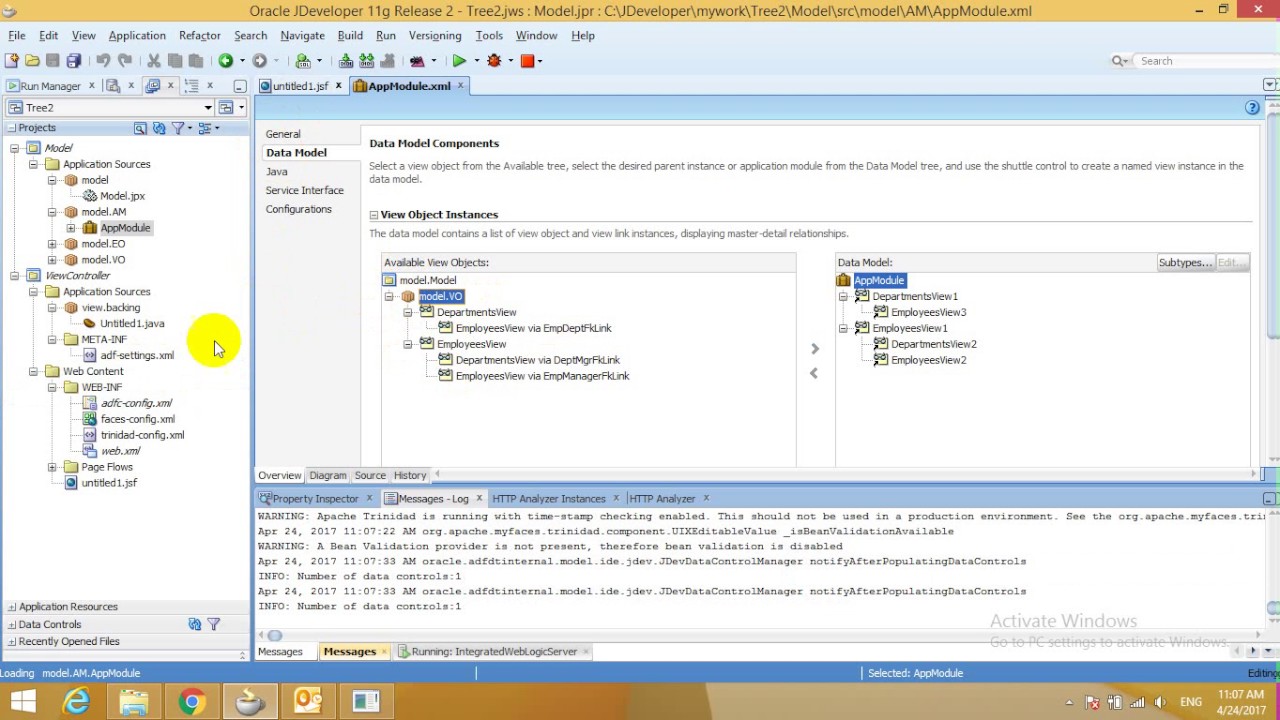
Task: Select the Java category in the editor sidebar
Action: click(277, 172)
